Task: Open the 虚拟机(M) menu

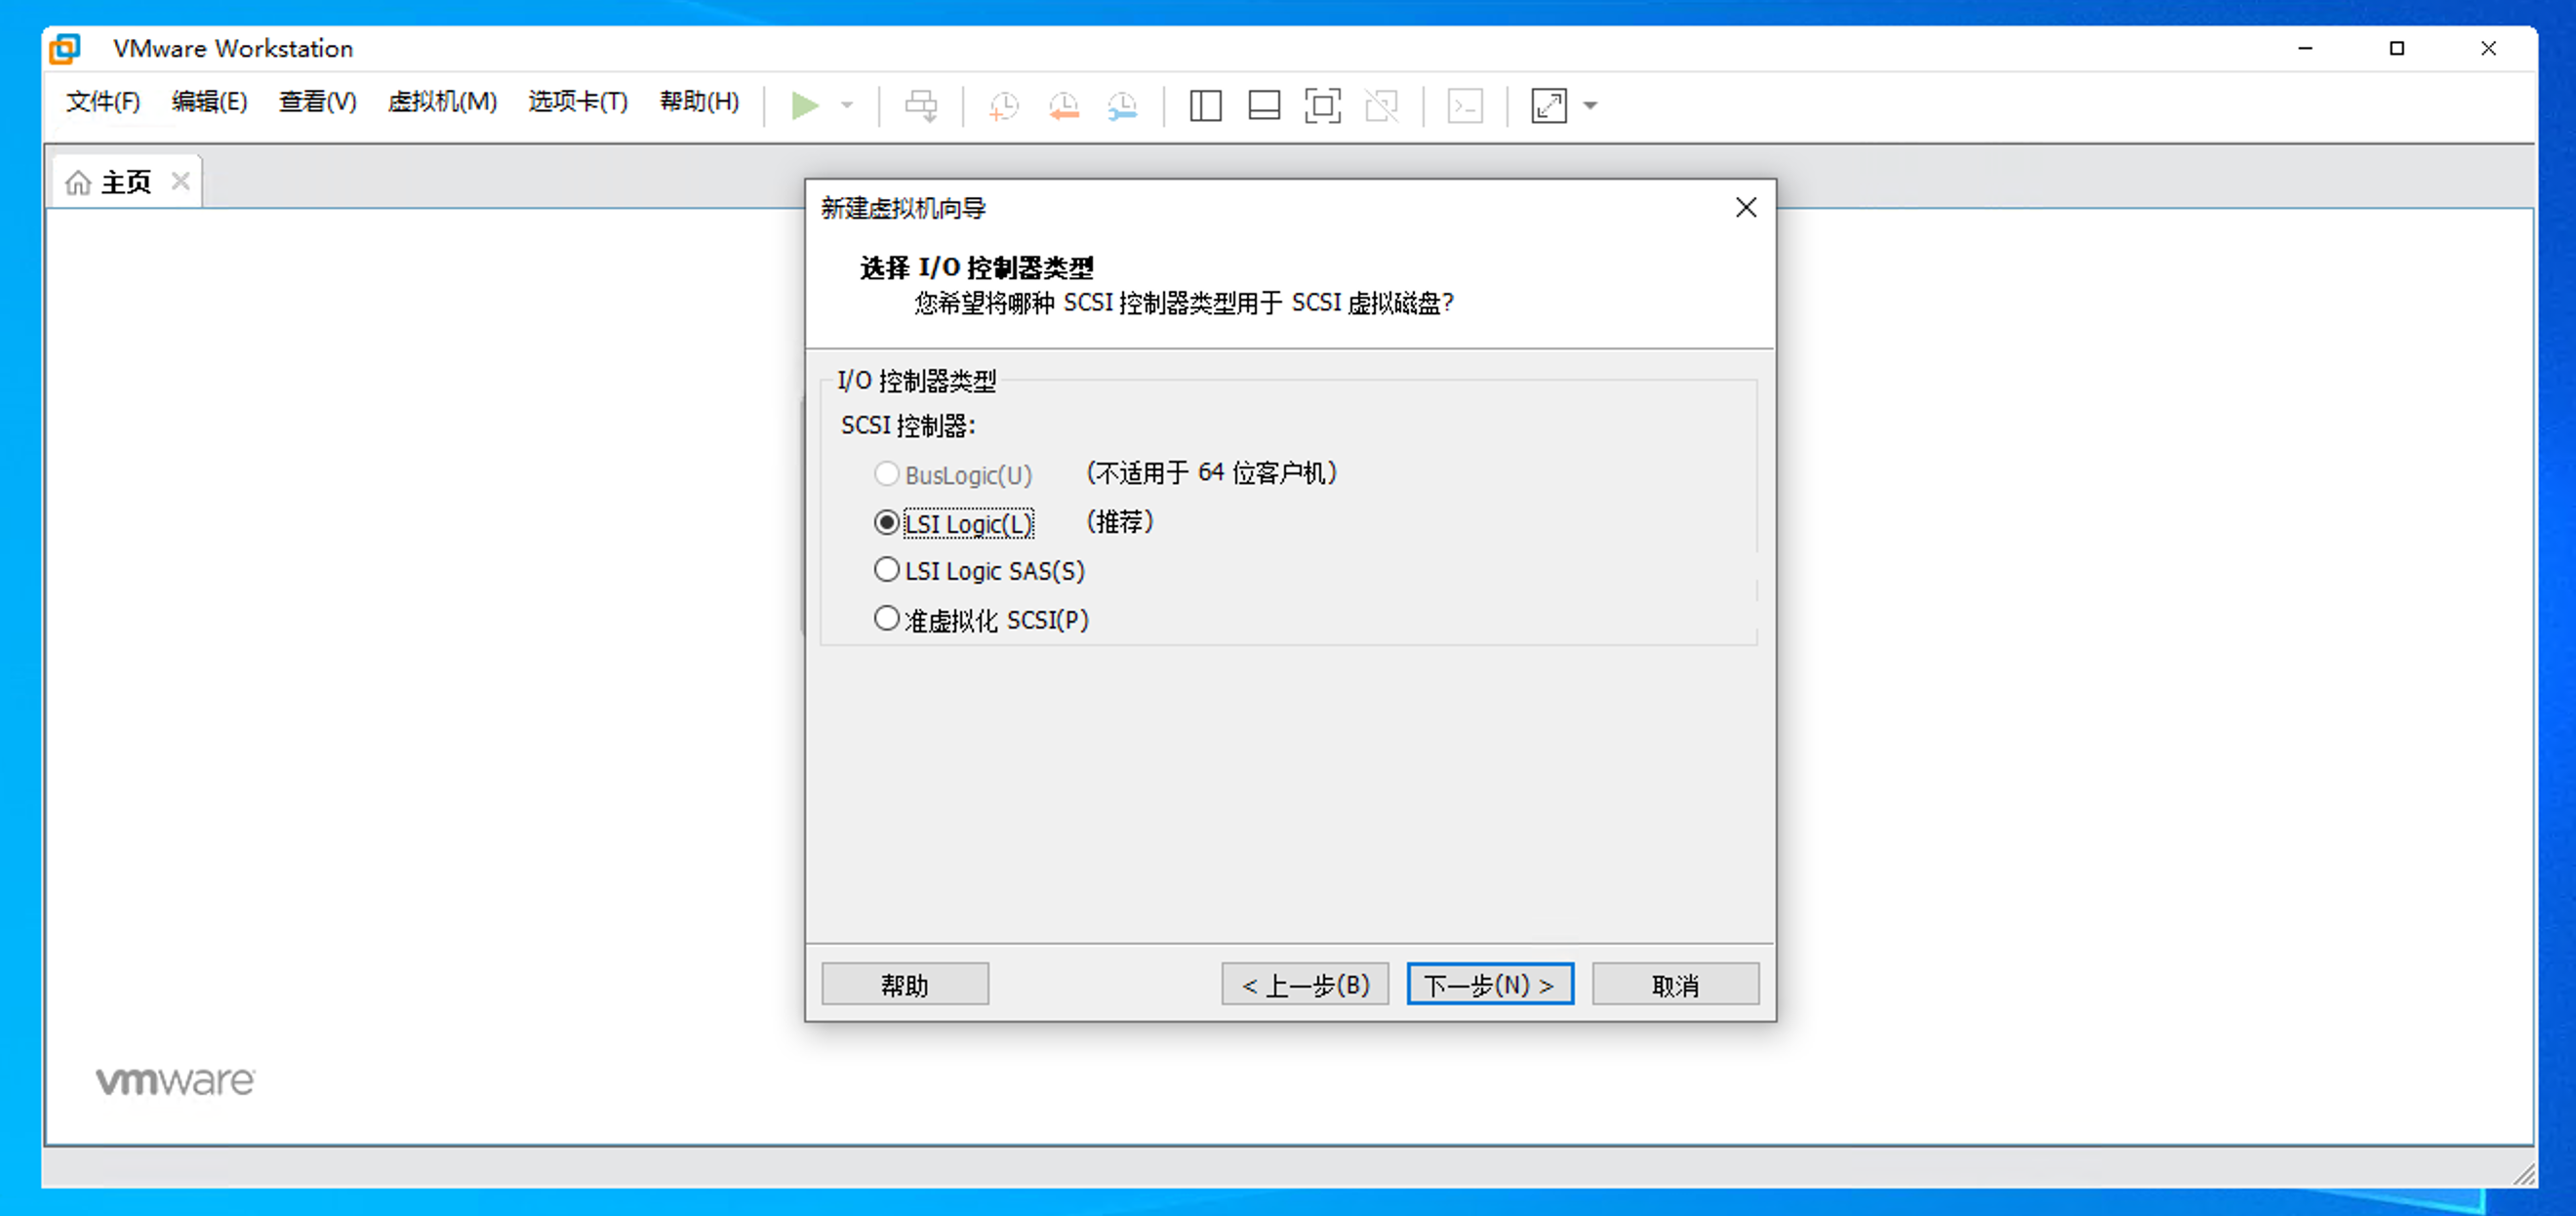Action: 442,101
